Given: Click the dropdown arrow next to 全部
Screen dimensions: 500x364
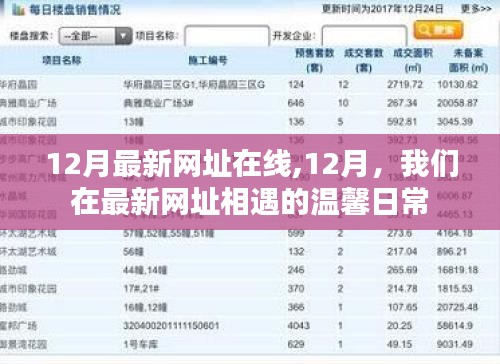Looking at the screenshot, I should 124,36.
